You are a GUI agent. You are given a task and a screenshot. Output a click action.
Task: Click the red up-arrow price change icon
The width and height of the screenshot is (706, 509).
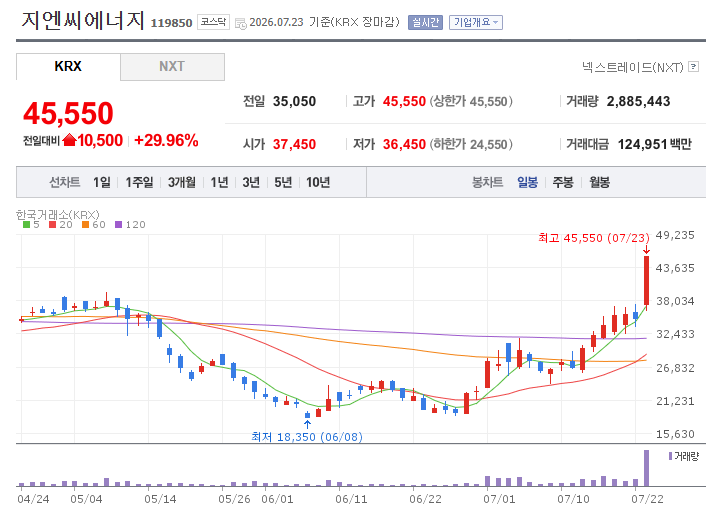[x=69, y=140]
